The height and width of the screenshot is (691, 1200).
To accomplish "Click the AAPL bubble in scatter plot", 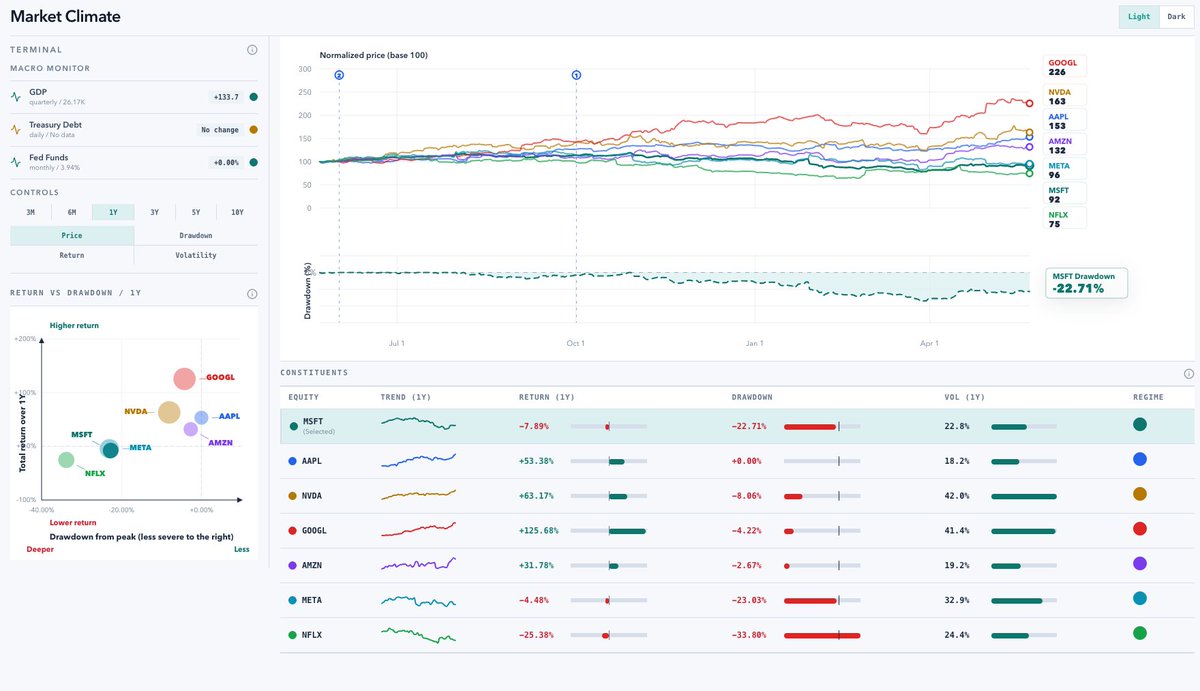I will (x=201, y=417).
